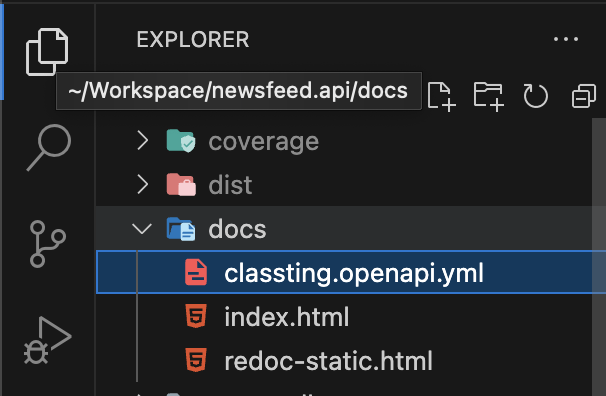This screenshot has width=606, height=396.
Task: Click the EXPLORER panel title
Action: (x=193, y=39)
